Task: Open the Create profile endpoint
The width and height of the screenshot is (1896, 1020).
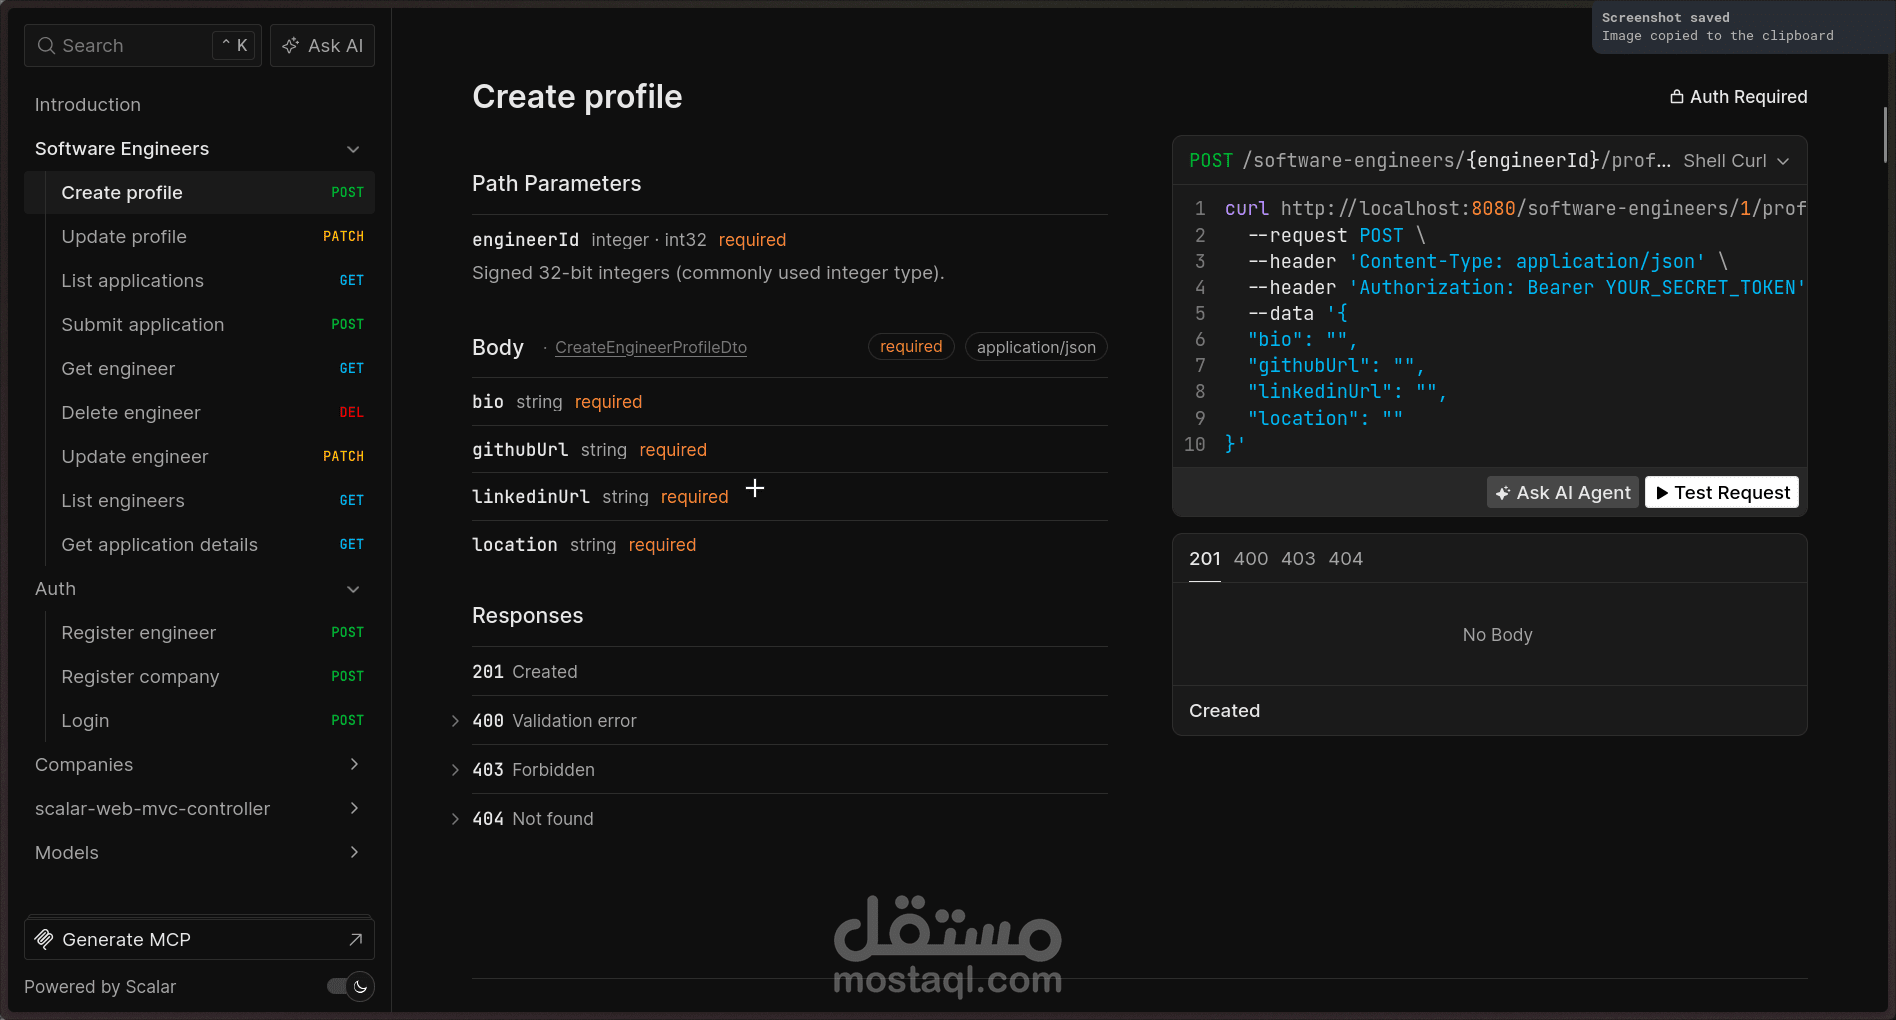Action: click(x=200, y=193)
